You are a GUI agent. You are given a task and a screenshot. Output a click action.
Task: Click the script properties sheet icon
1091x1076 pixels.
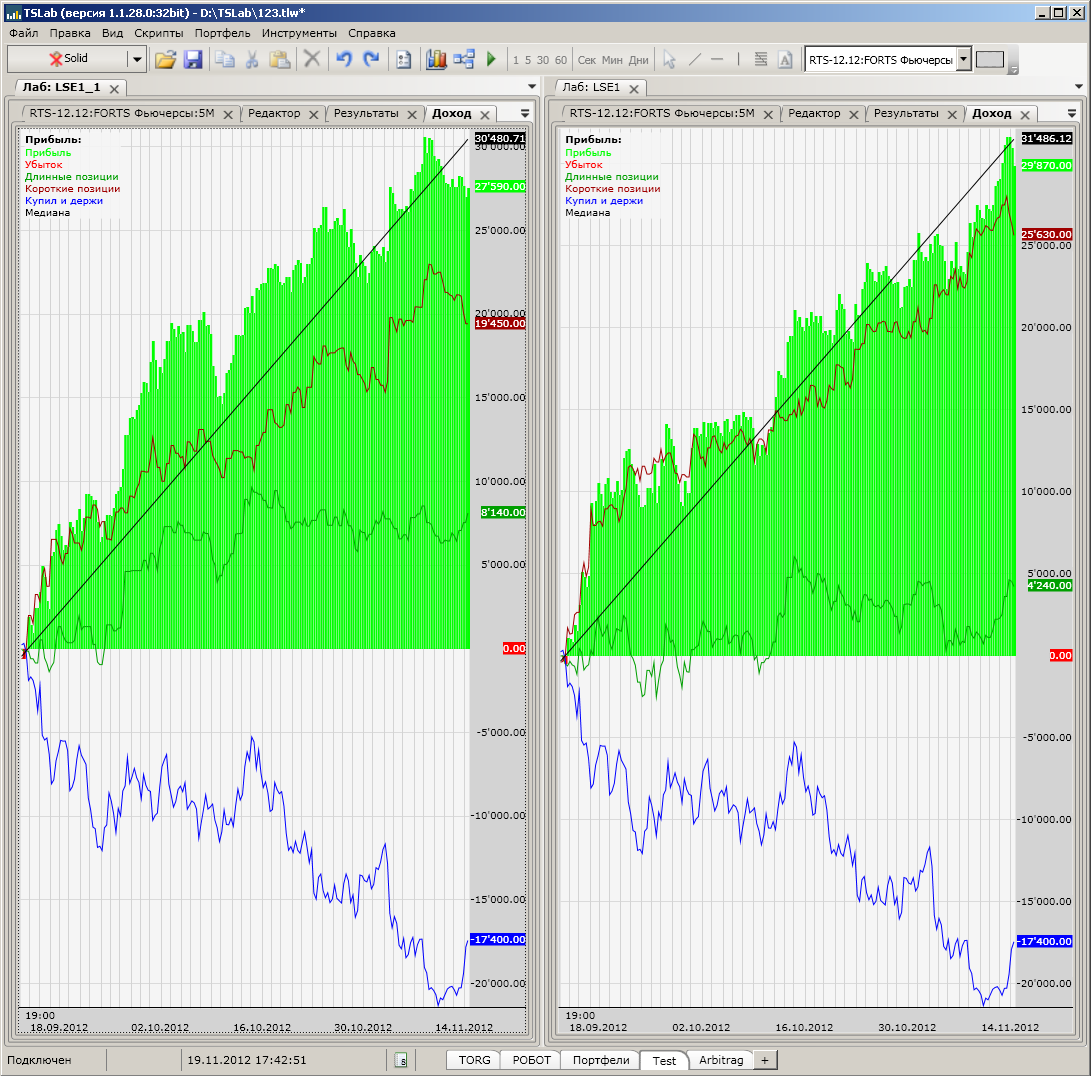[x=404, y=60]
